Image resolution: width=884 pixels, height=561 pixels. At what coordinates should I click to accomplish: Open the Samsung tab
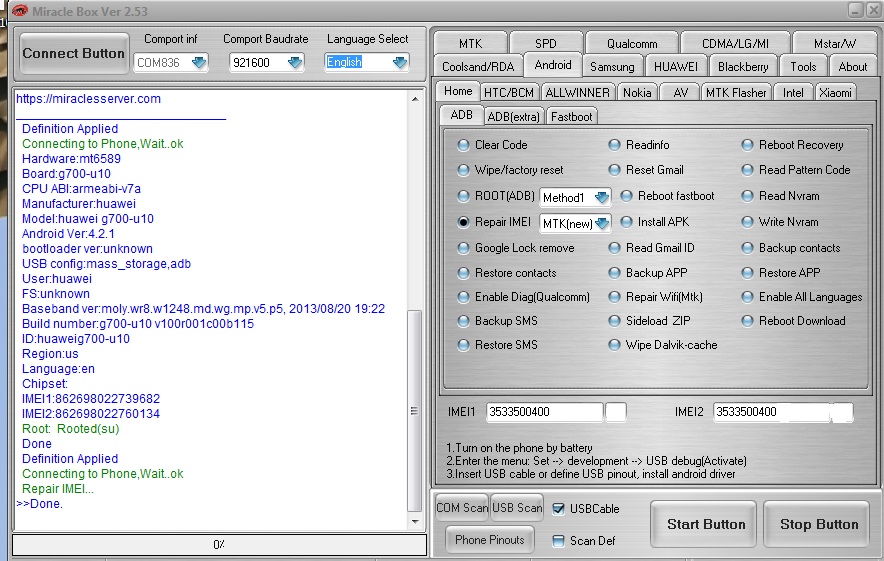pyautogui.click(x=612, y=67)
